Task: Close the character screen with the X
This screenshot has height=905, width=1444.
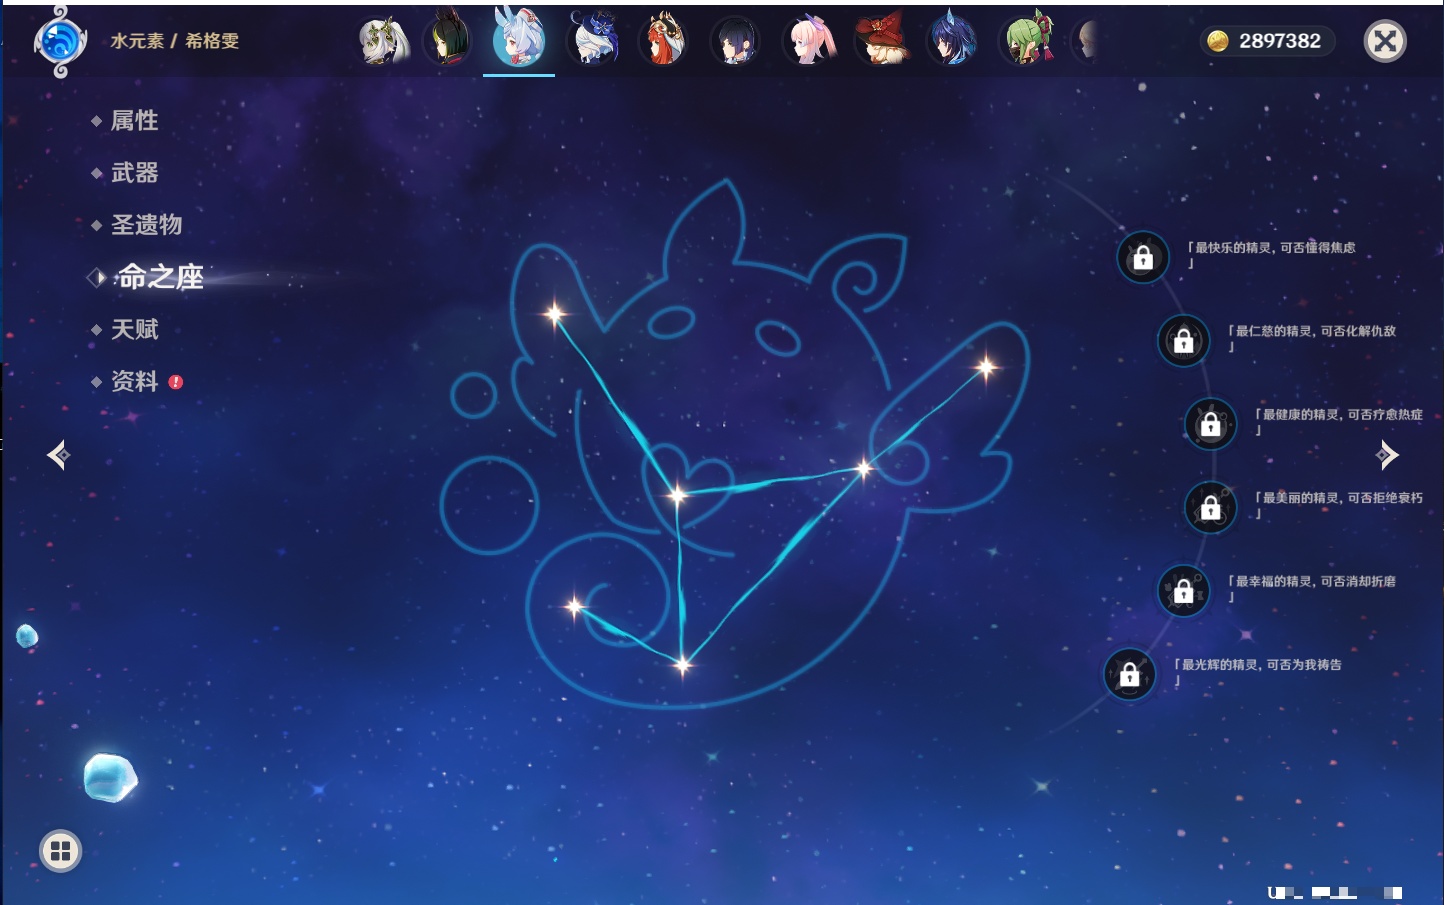Action: (x=1385, y=41)
